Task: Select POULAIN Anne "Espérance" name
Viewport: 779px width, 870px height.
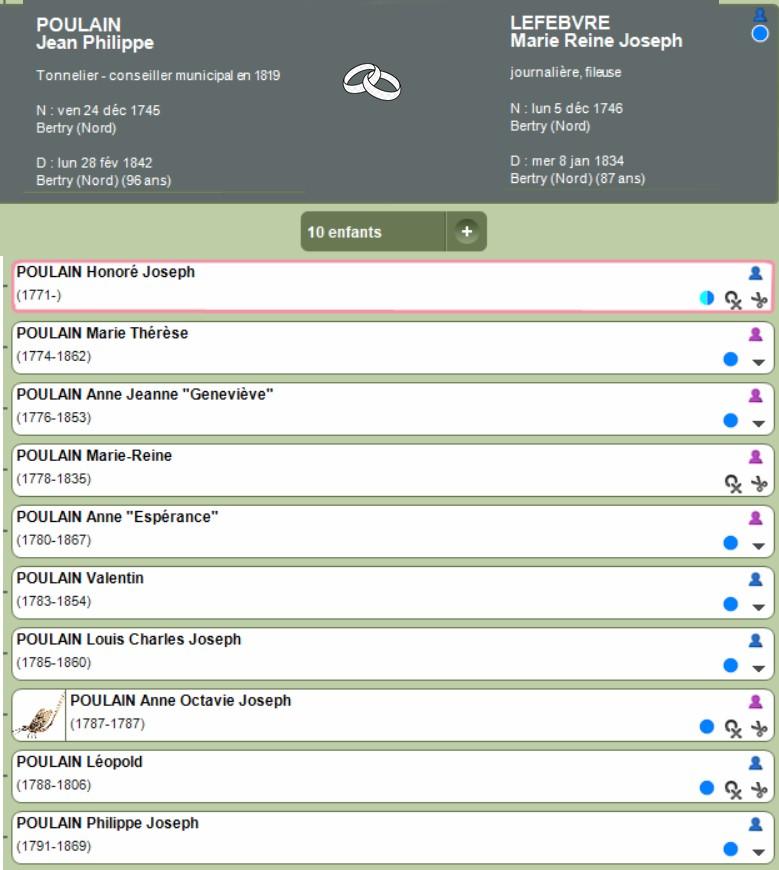Action: pyautogui.click(x=117, y=517)
